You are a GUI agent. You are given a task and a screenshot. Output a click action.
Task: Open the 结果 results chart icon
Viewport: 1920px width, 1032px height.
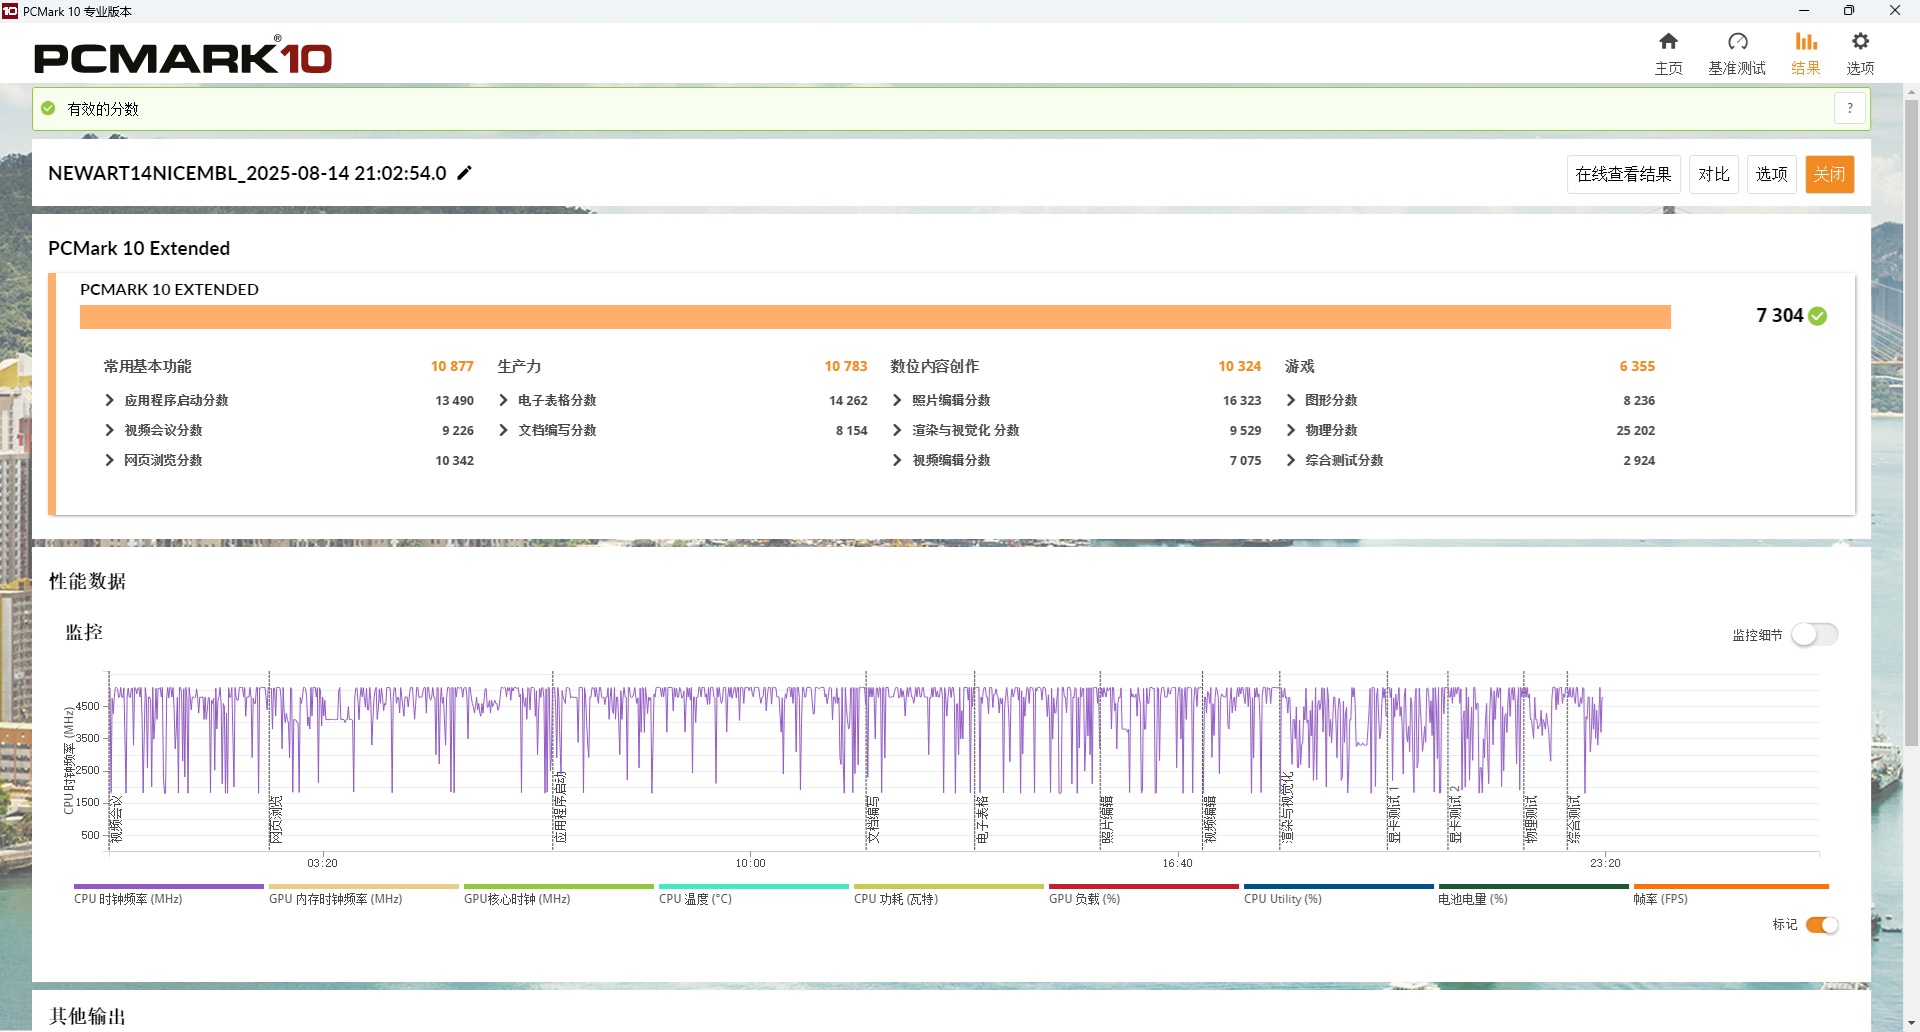1805,42
